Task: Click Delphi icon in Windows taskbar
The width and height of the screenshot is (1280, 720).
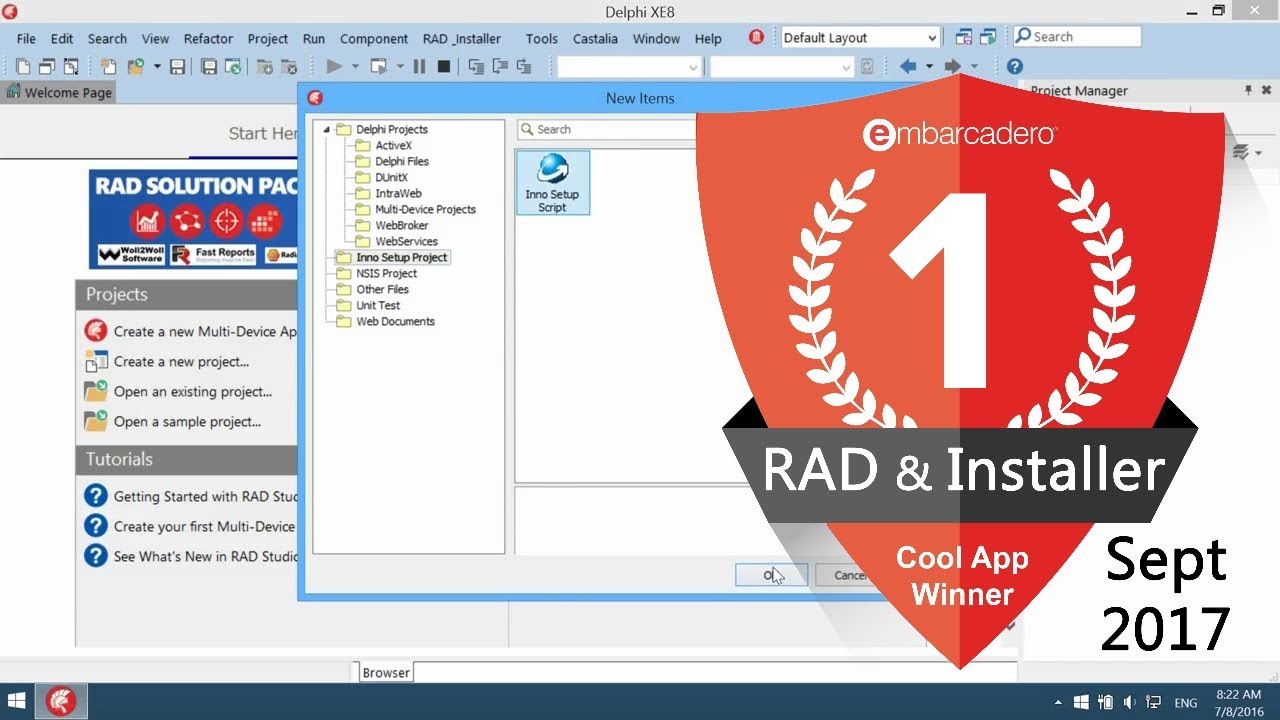Action: [61, 702]
